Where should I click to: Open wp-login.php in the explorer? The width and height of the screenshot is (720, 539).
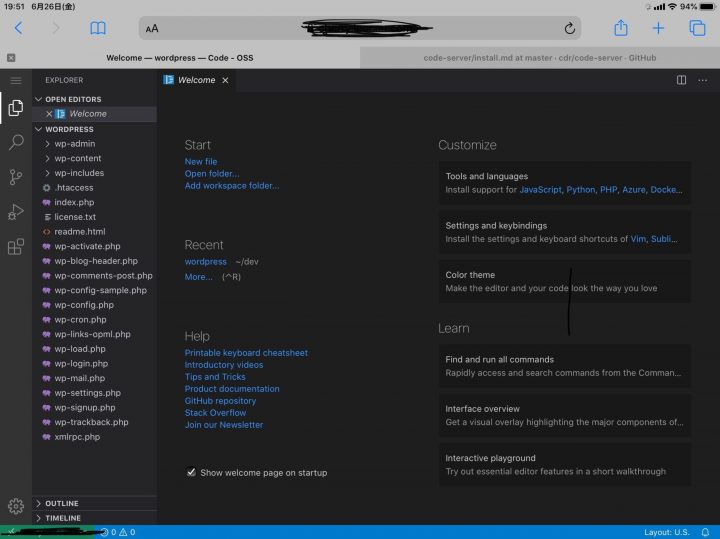[x=95, y=364]
